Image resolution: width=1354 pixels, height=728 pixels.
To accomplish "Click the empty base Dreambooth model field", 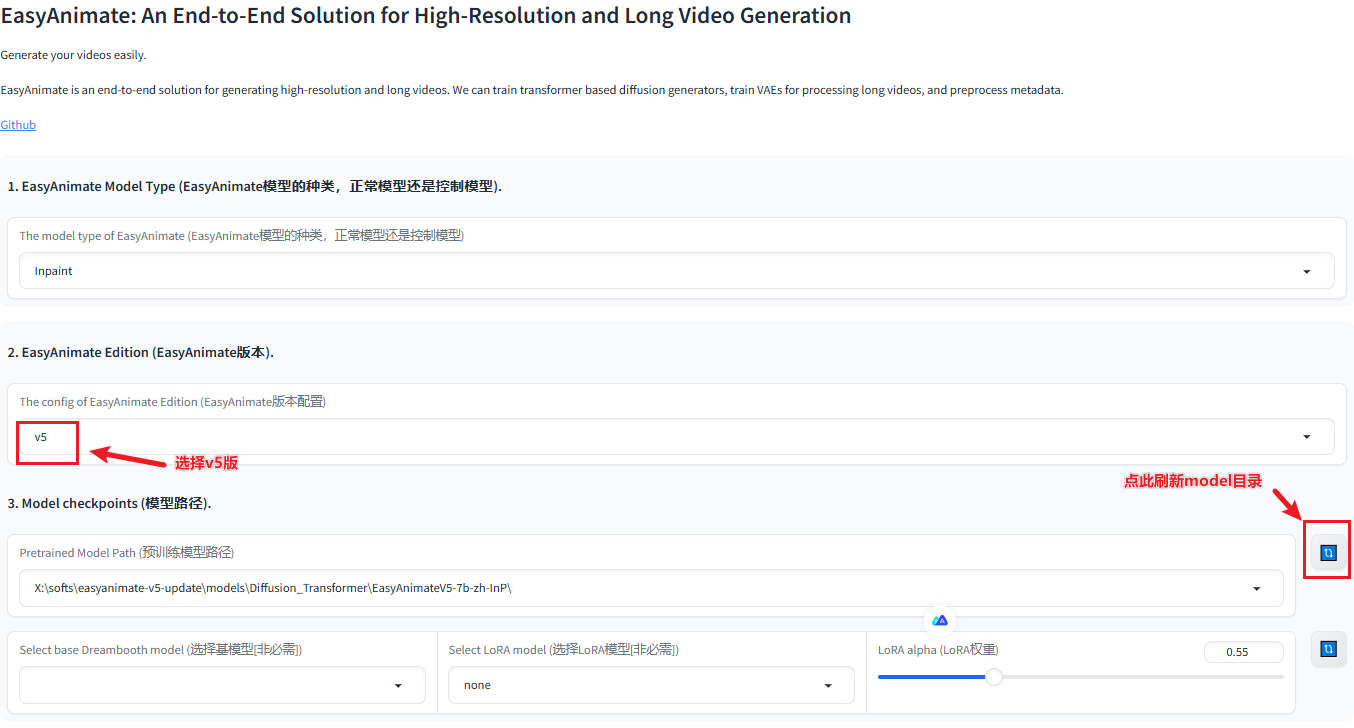I will 200,685.
